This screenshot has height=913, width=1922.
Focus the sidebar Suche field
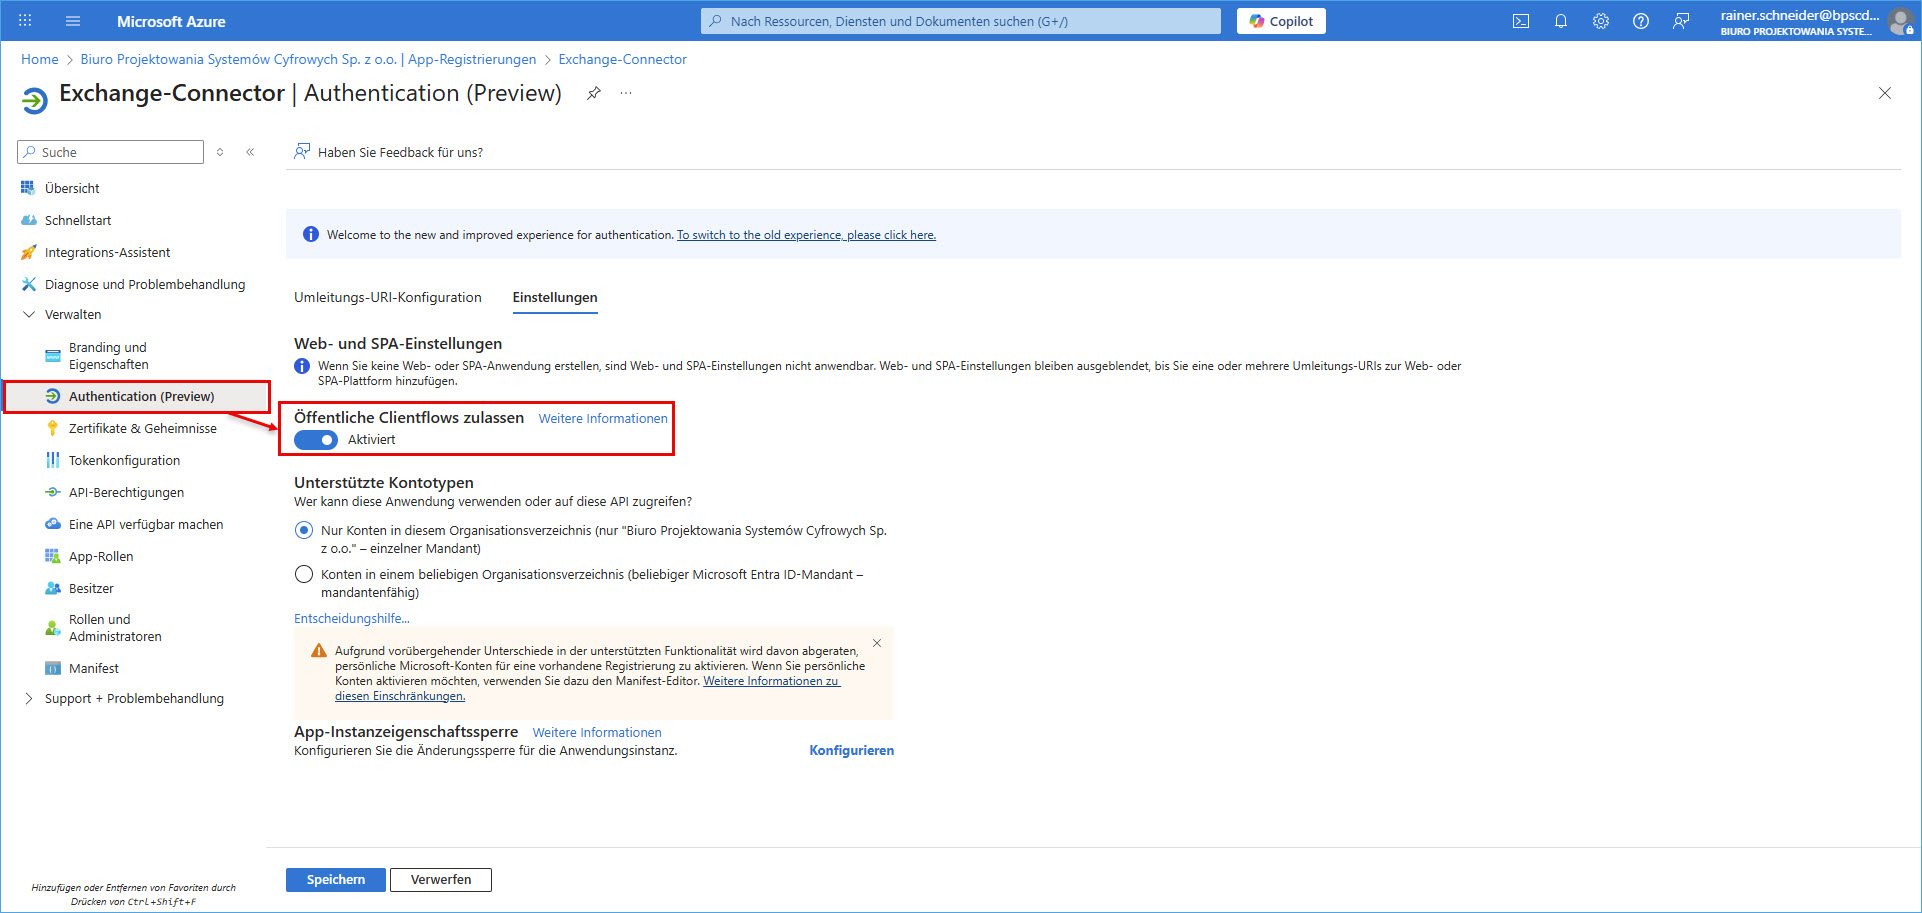coord(110,152)
